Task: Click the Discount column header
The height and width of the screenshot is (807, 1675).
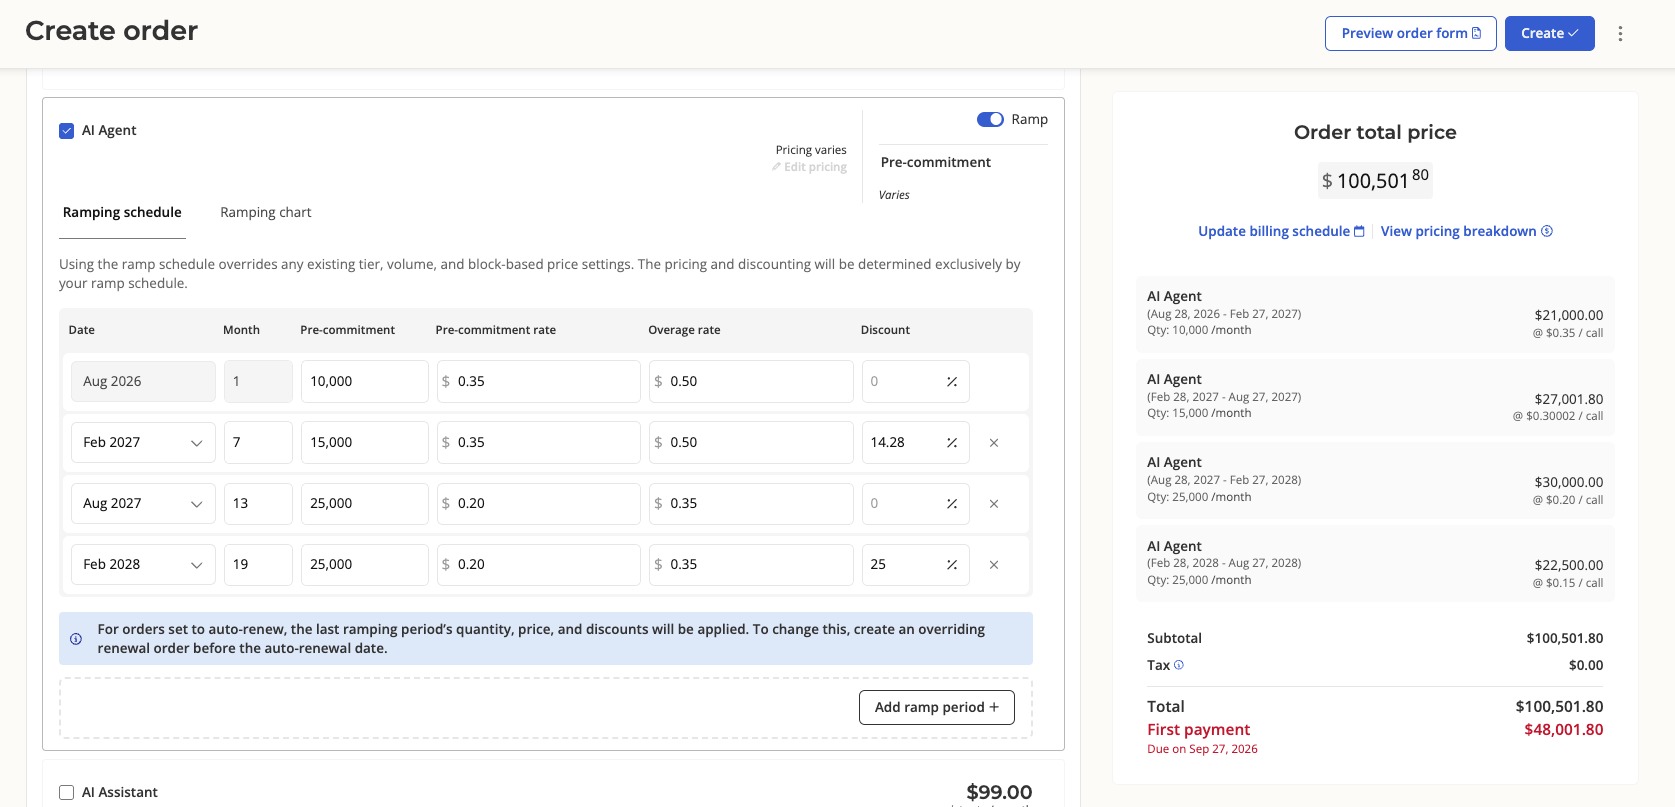Action: coord(885,330)
